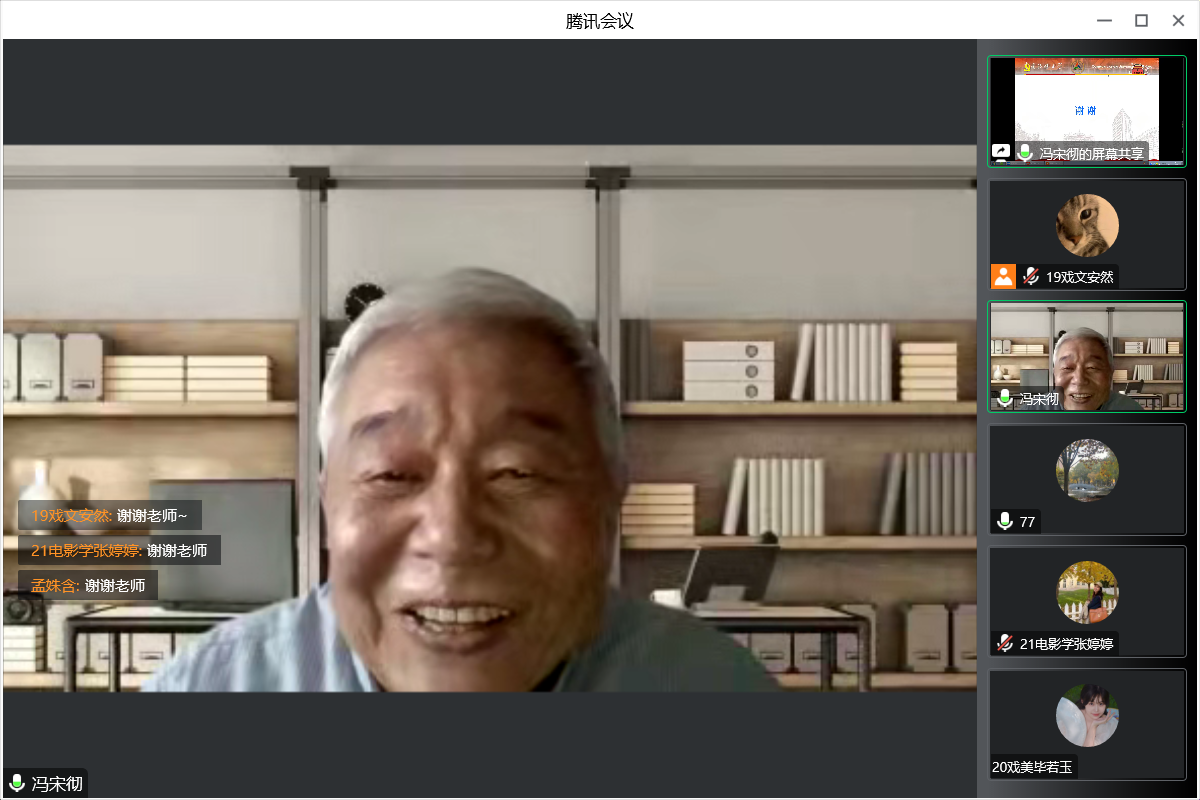Select the avatar of 21电影学张婷婷 in the sidebar

[x=1087, y=592]
